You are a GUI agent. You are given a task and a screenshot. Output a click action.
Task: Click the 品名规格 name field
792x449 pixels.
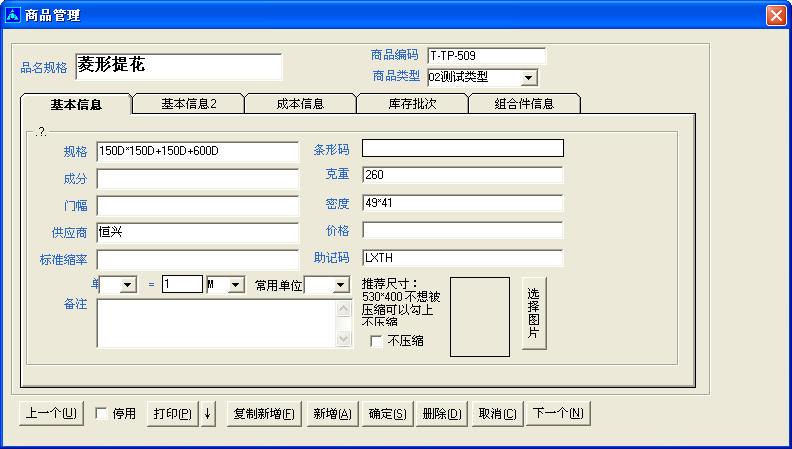tap(179, 67)
